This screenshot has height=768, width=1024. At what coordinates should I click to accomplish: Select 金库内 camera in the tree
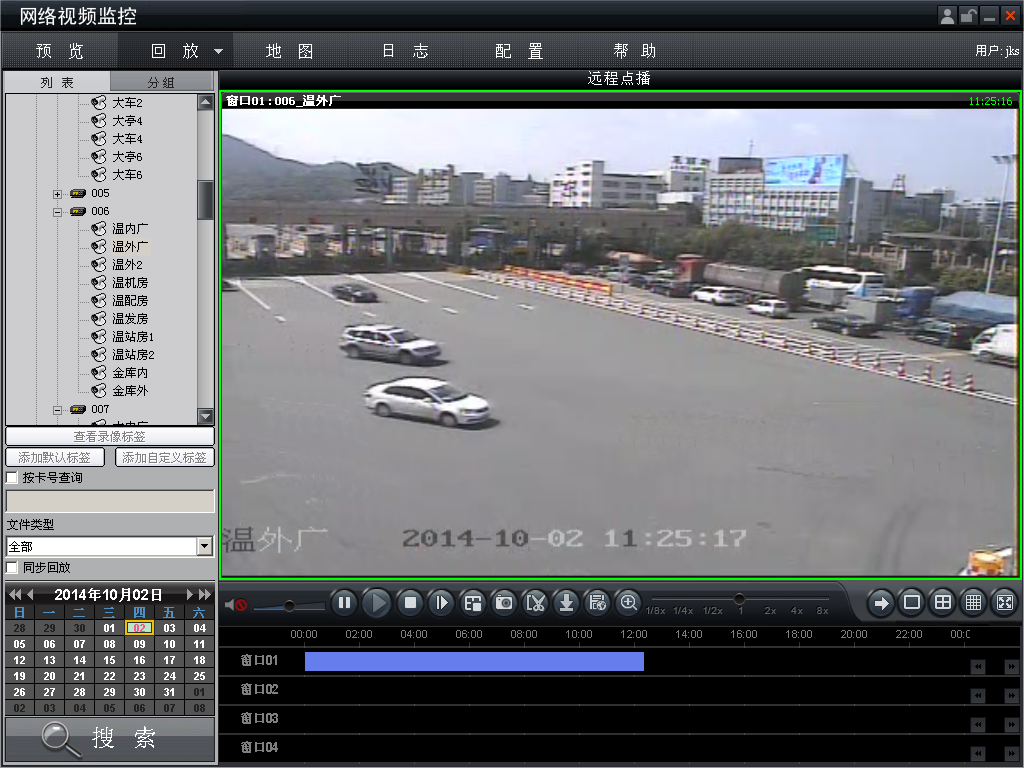129,373
